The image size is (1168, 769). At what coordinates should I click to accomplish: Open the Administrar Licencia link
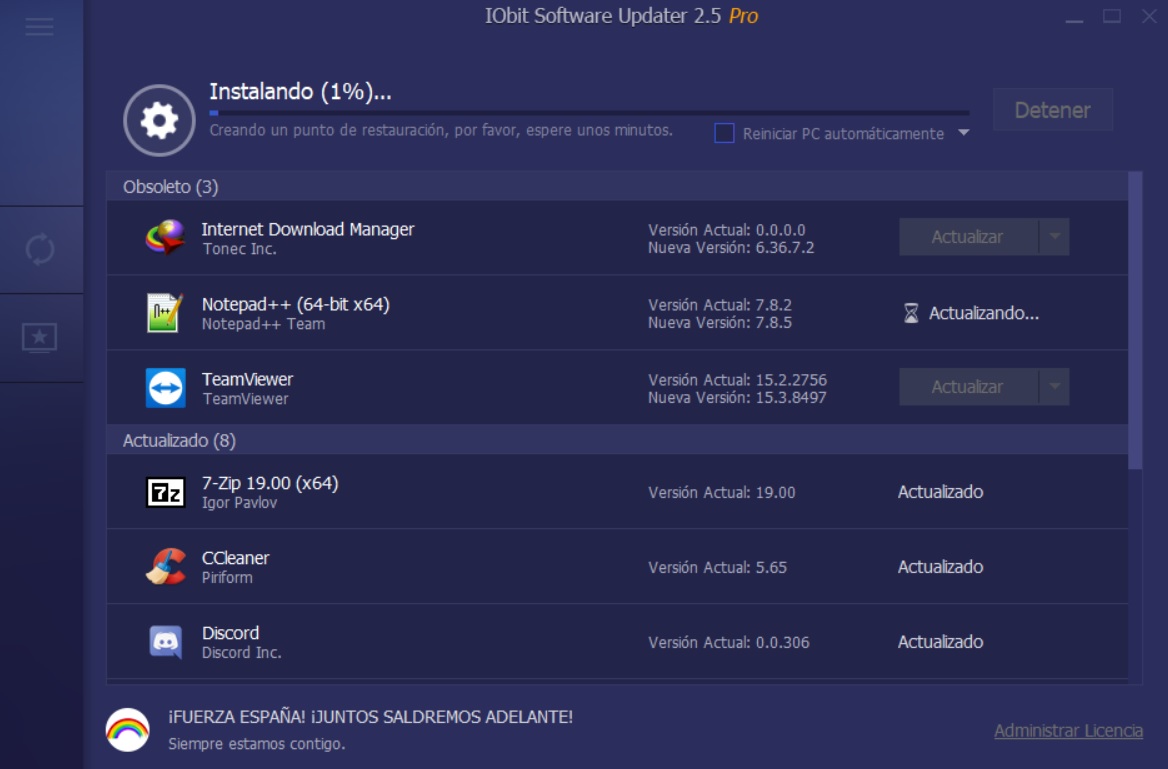[1068, 731]
